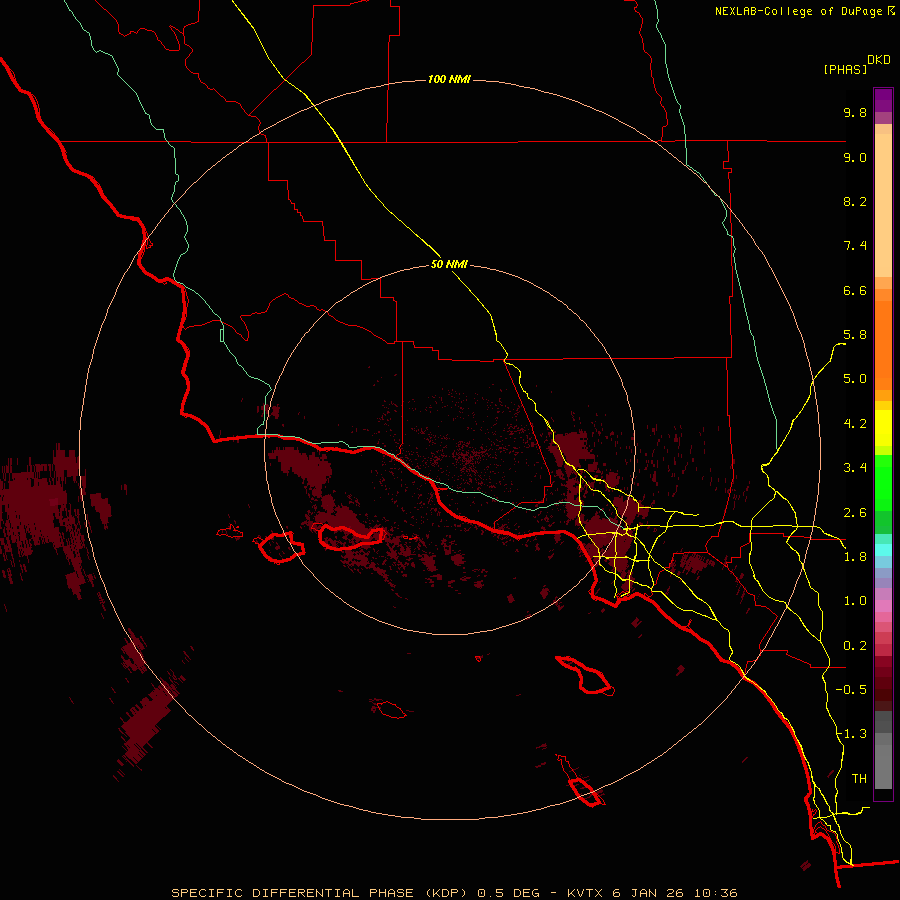Click the 8.2 legend value
This screenshot has width=900, height=900.
point(855,201)
